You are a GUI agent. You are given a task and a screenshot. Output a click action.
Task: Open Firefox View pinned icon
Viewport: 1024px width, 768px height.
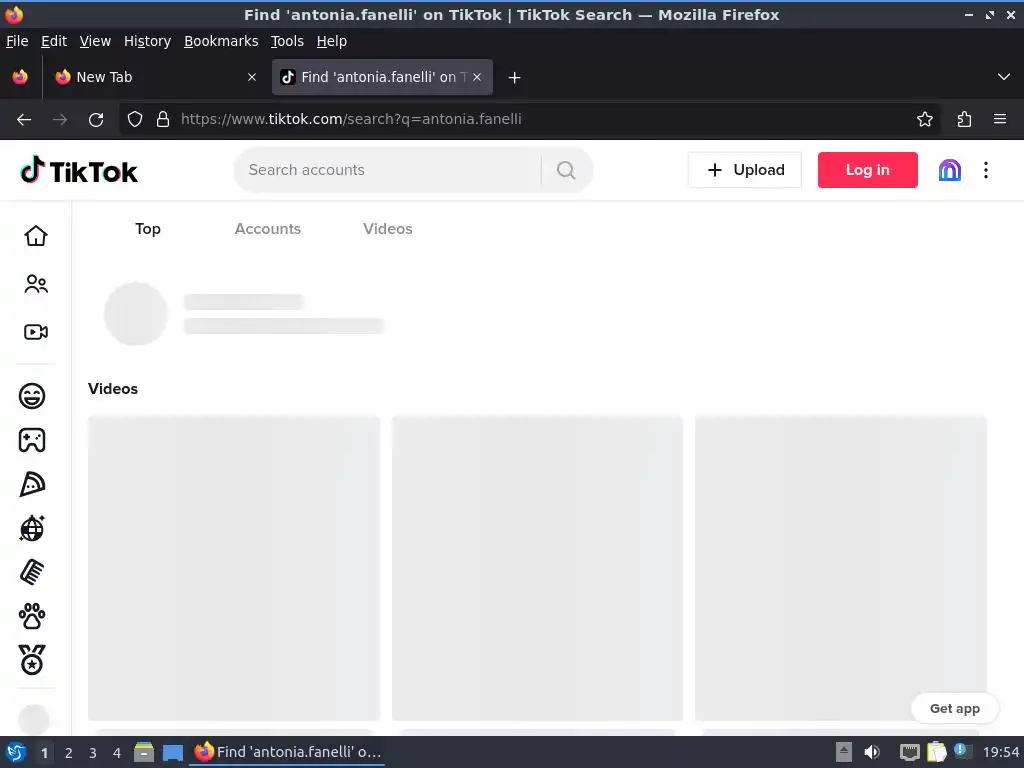(x=20, y=77)
